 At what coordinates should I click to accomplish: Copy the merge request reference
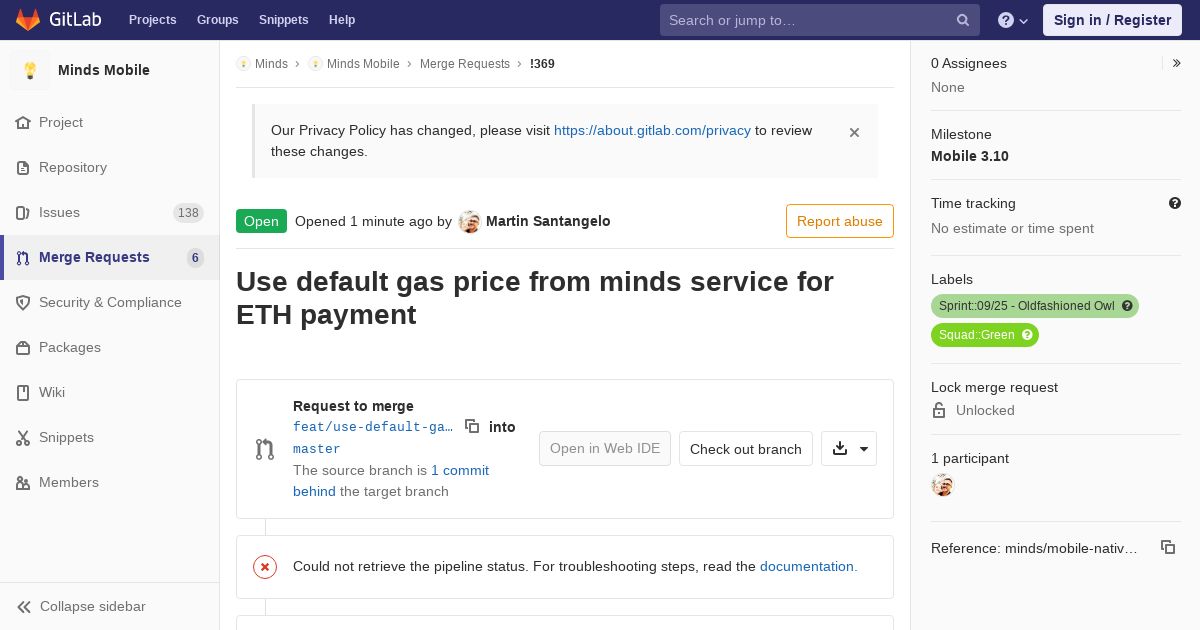tap(1167, 547)
